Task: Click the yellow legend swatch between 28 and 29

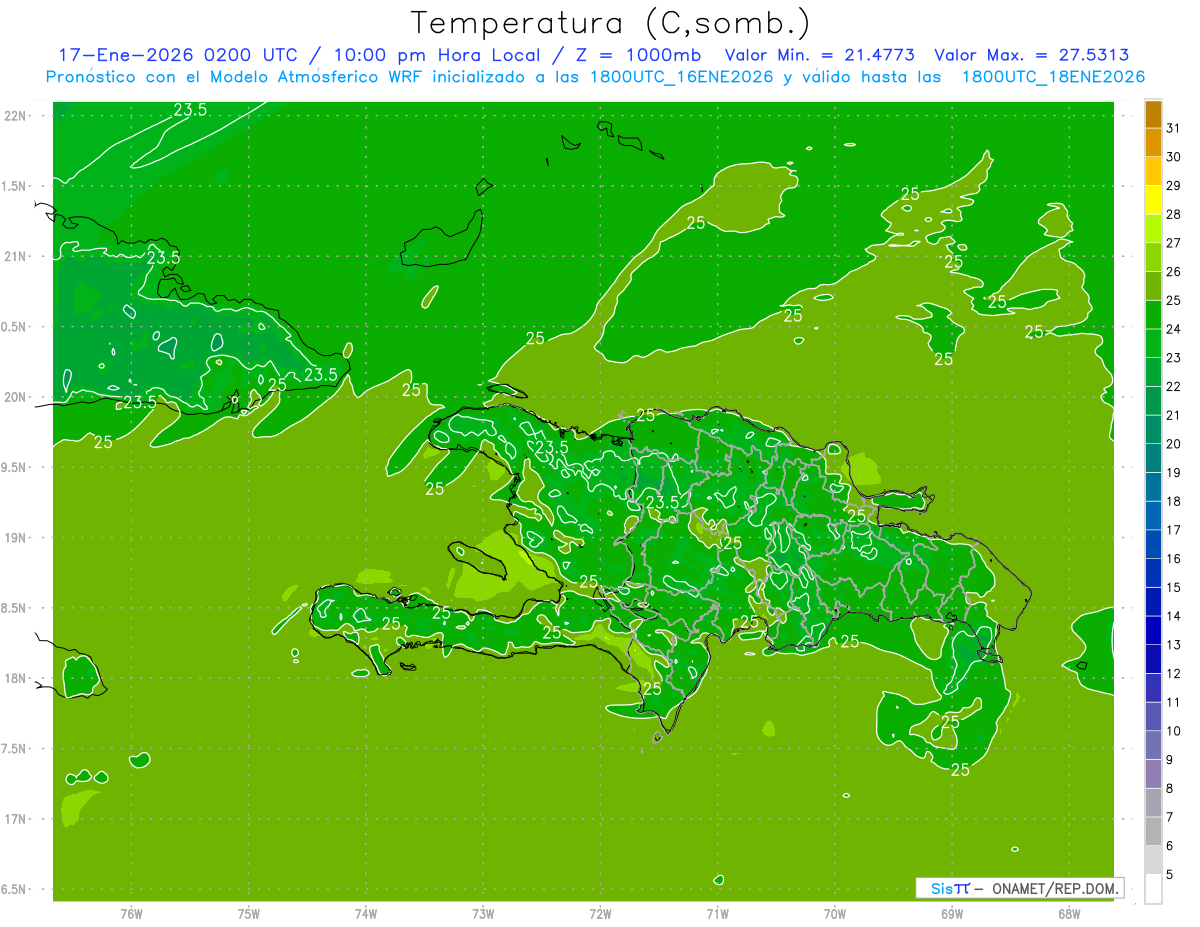Action: [x=1153, y=200]
